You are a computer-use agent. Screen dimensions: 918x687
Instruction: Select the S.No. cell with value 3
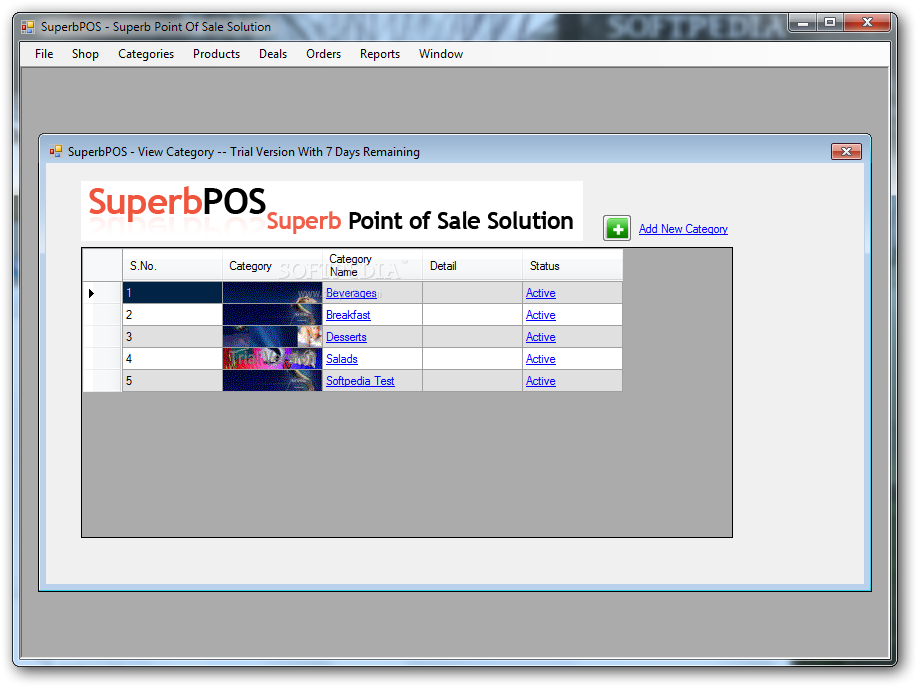(x=172, y=337)
